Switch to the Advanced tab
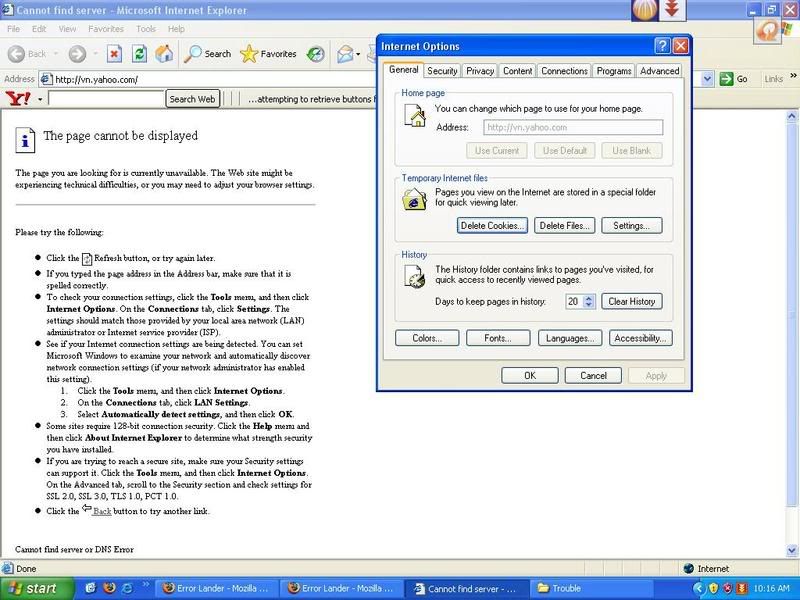This screenshot has width=800, height=600. [x=659, y=71]
